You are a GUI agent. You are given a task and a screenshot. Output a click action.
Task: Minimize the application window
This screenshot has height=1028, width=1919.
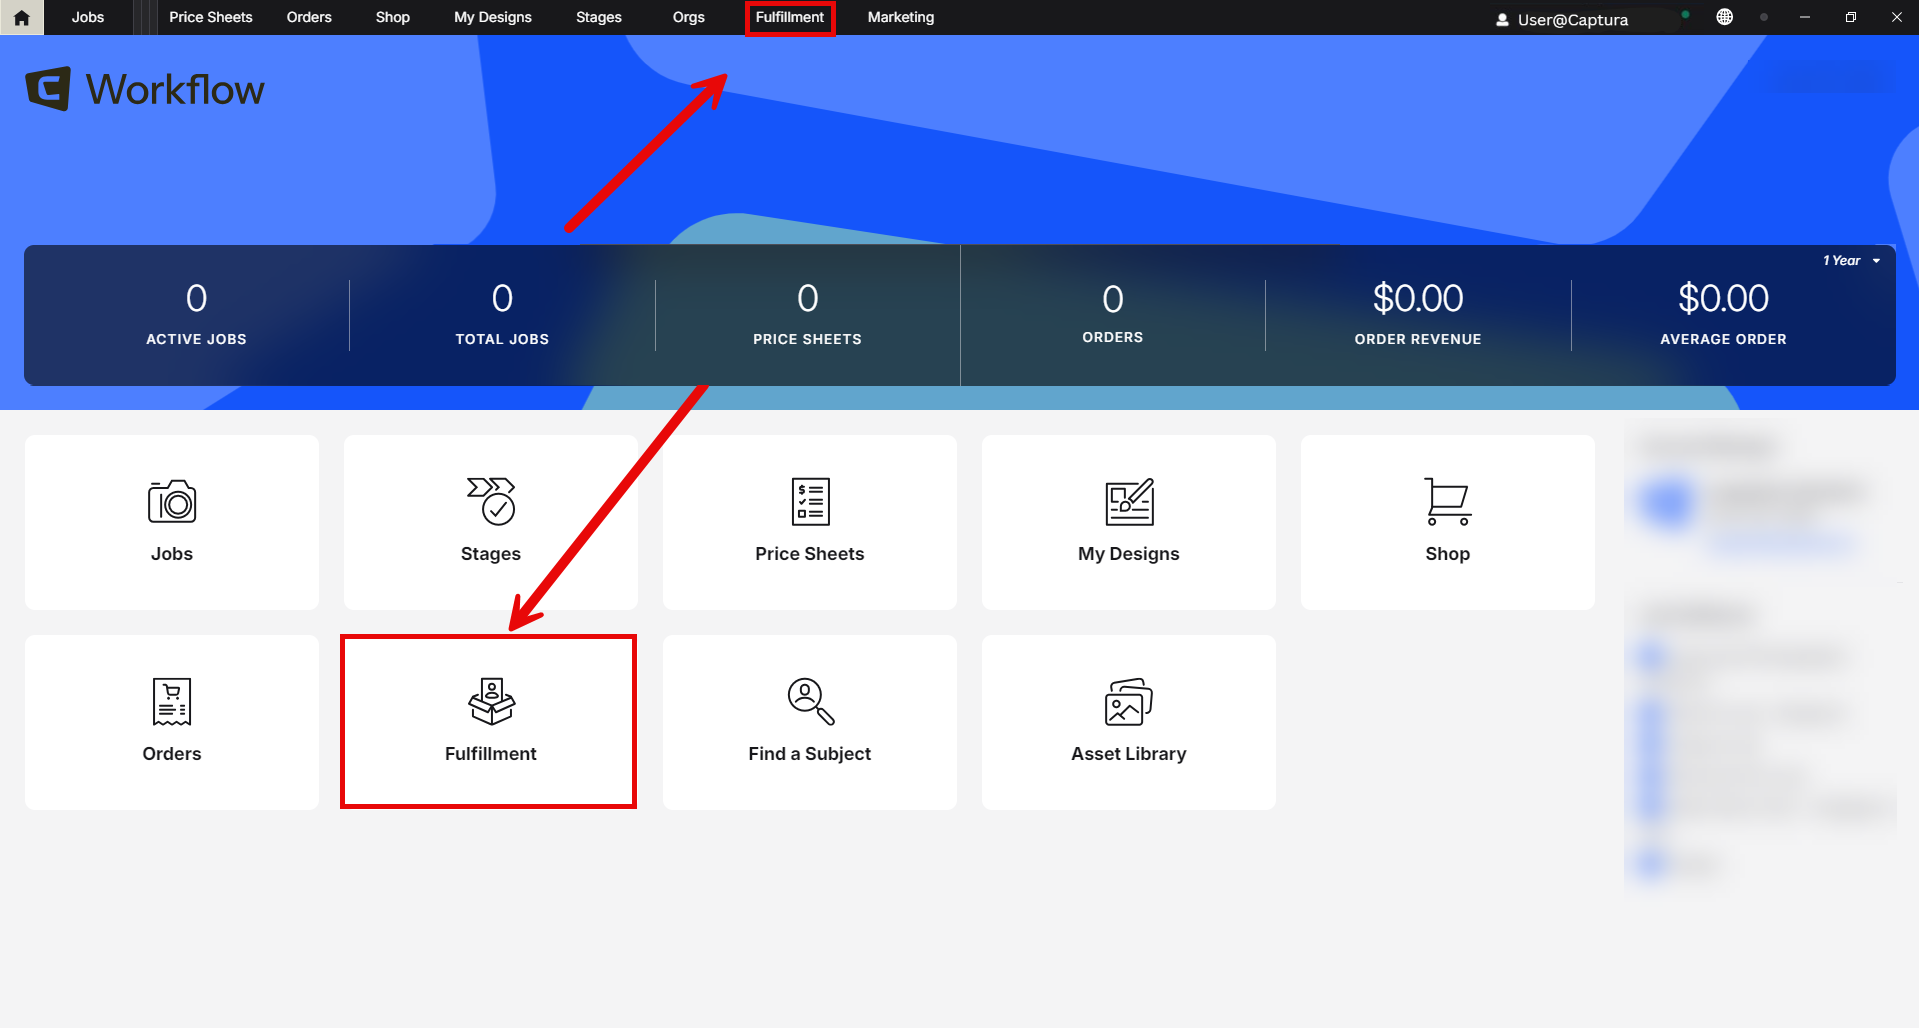pyautogui.click(x=1805, y=17)
